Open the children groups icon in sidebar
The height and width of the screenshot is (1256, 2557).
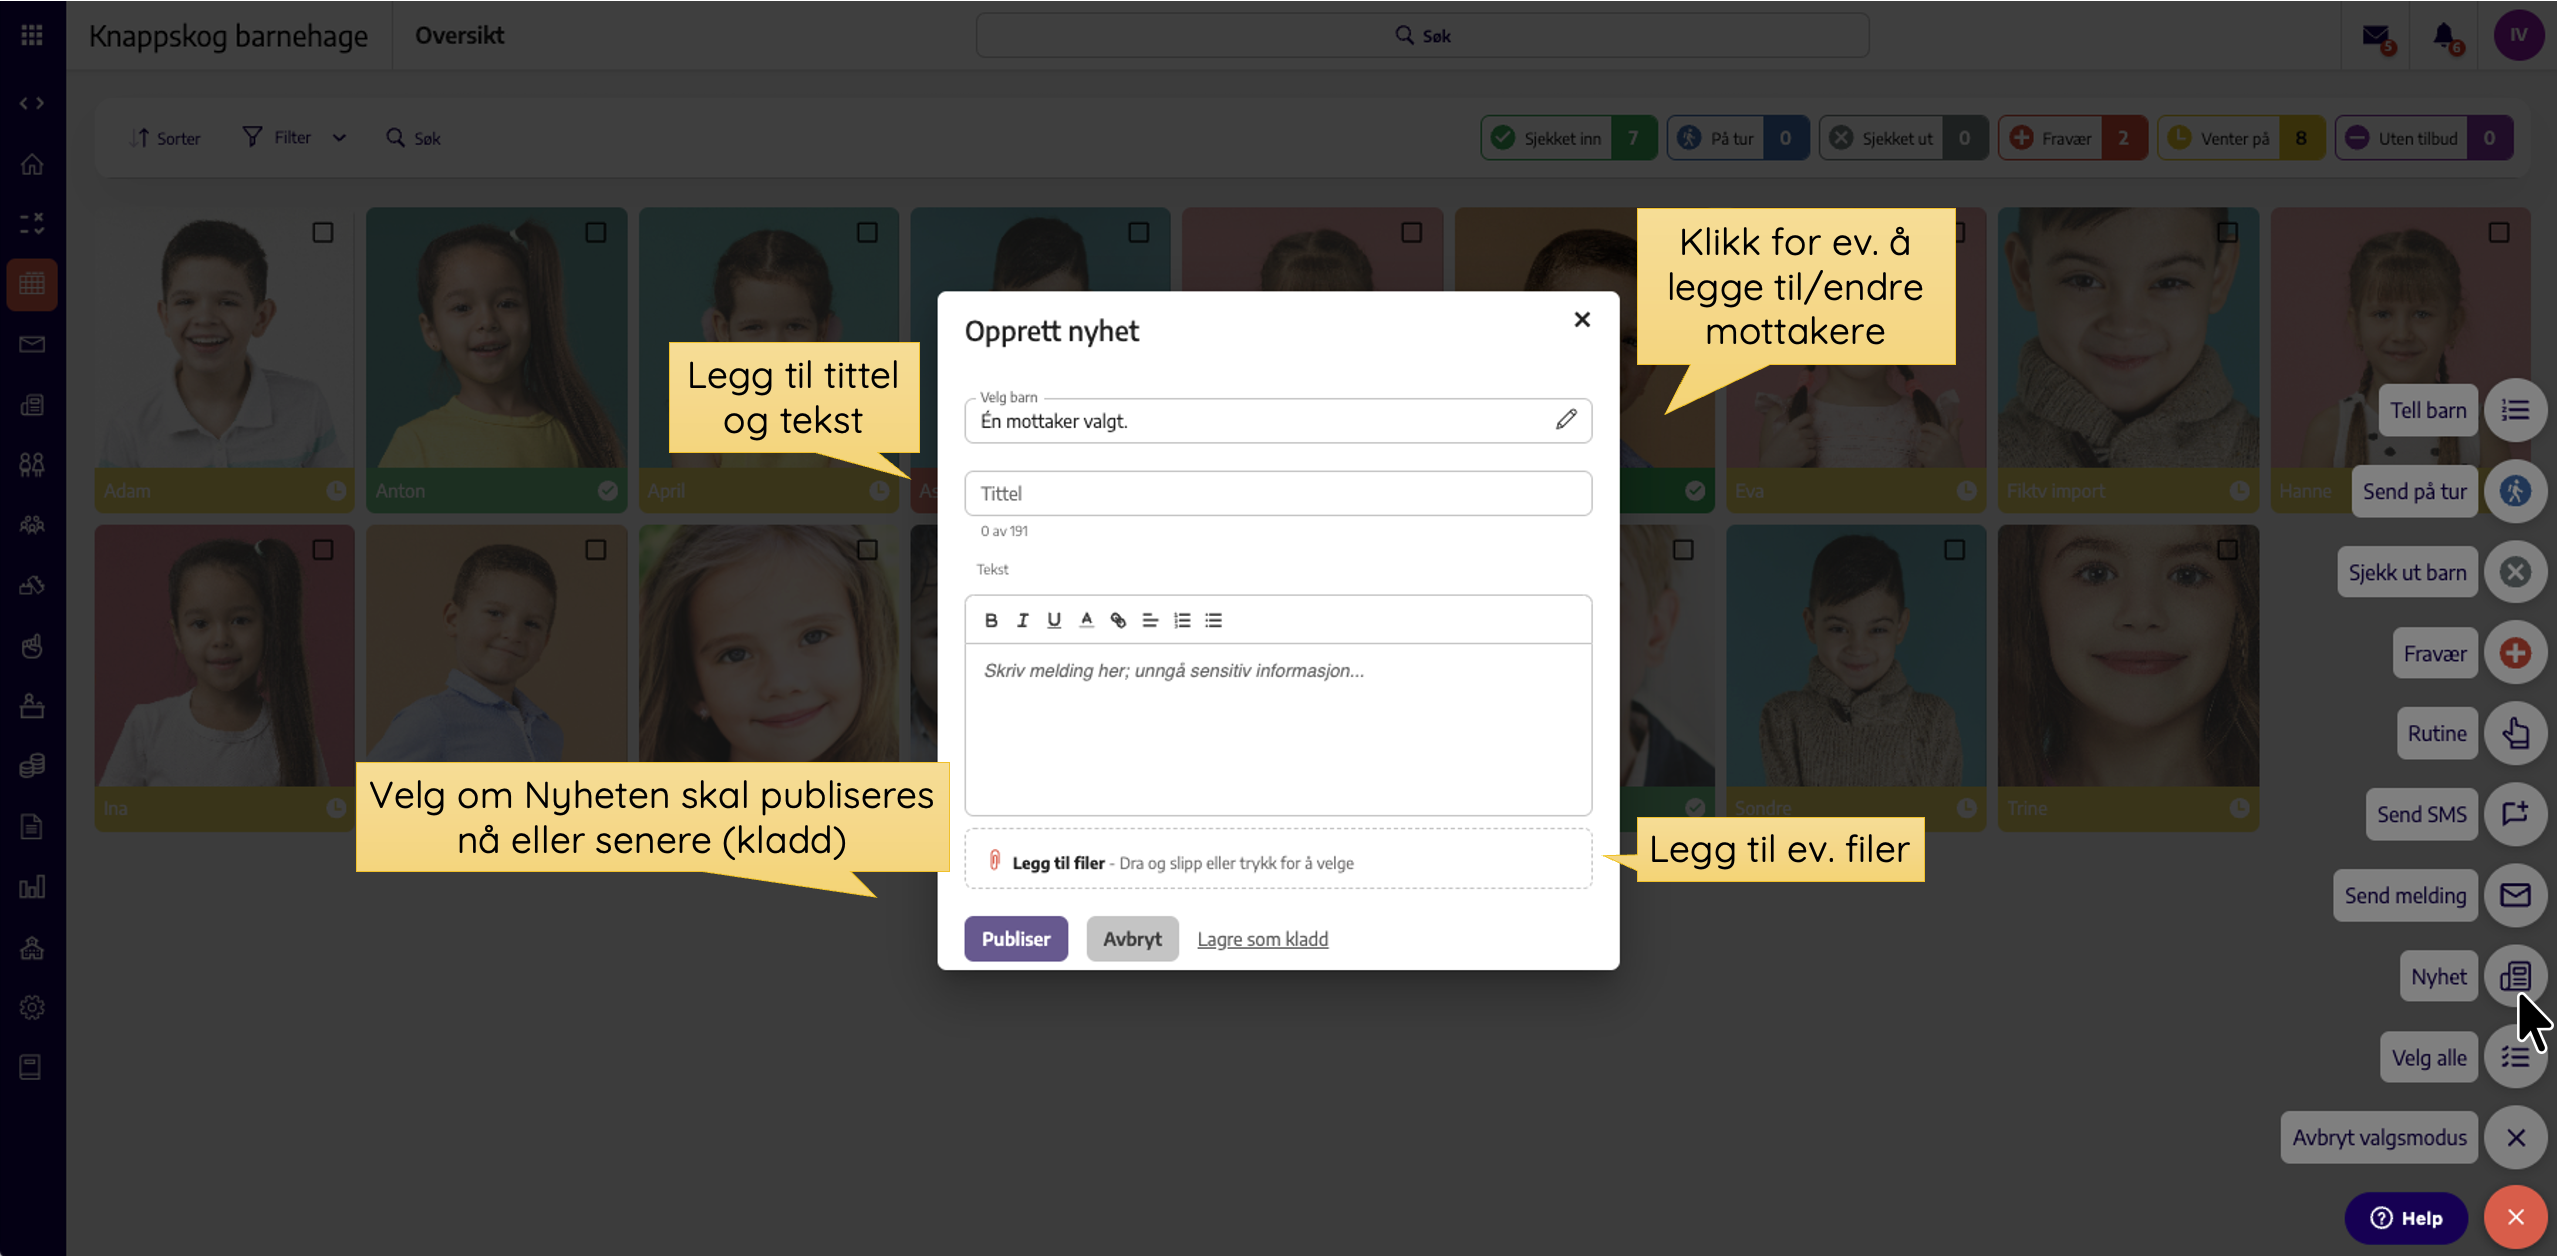point(32,464)
